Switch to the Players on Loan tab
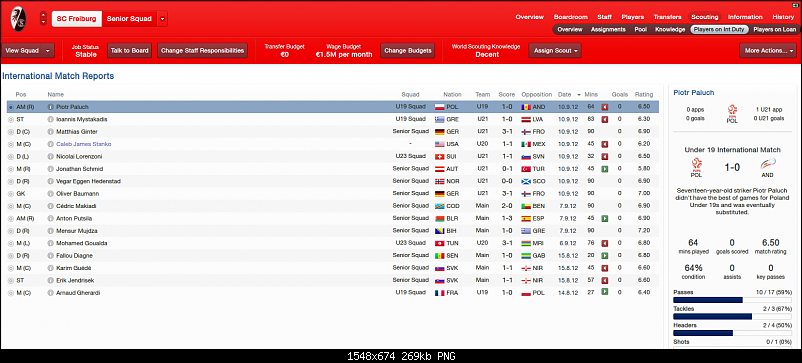 pyautogui.click(x=774, y=30)
